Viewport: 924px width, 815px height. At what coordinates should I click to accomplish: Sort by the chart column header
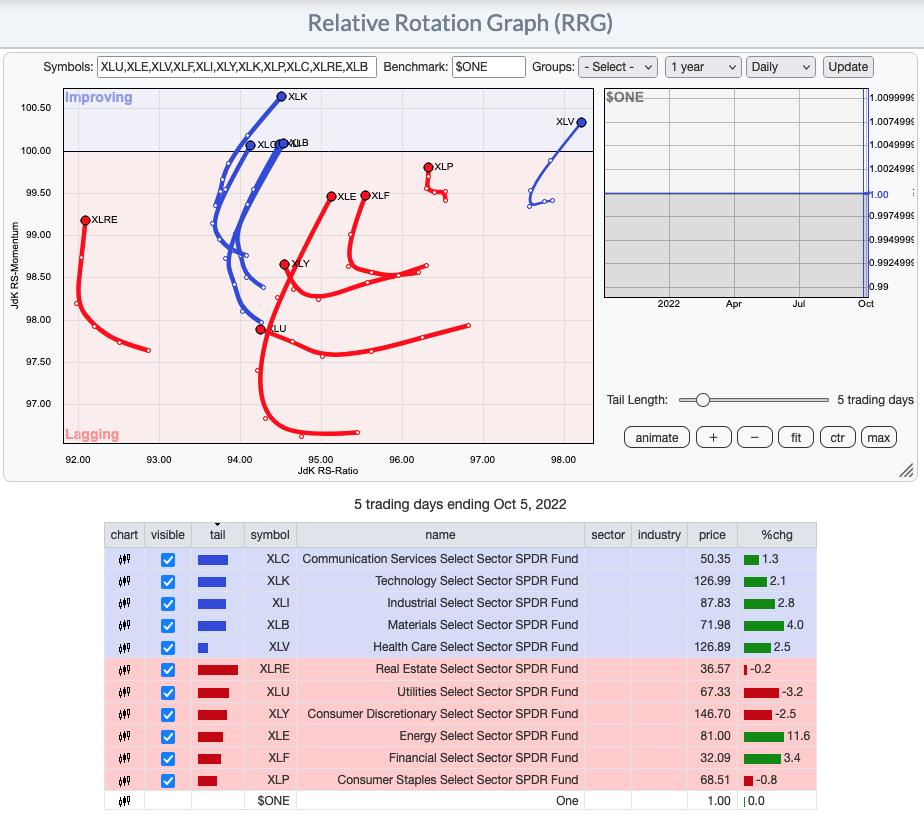[x=124, y=535]
